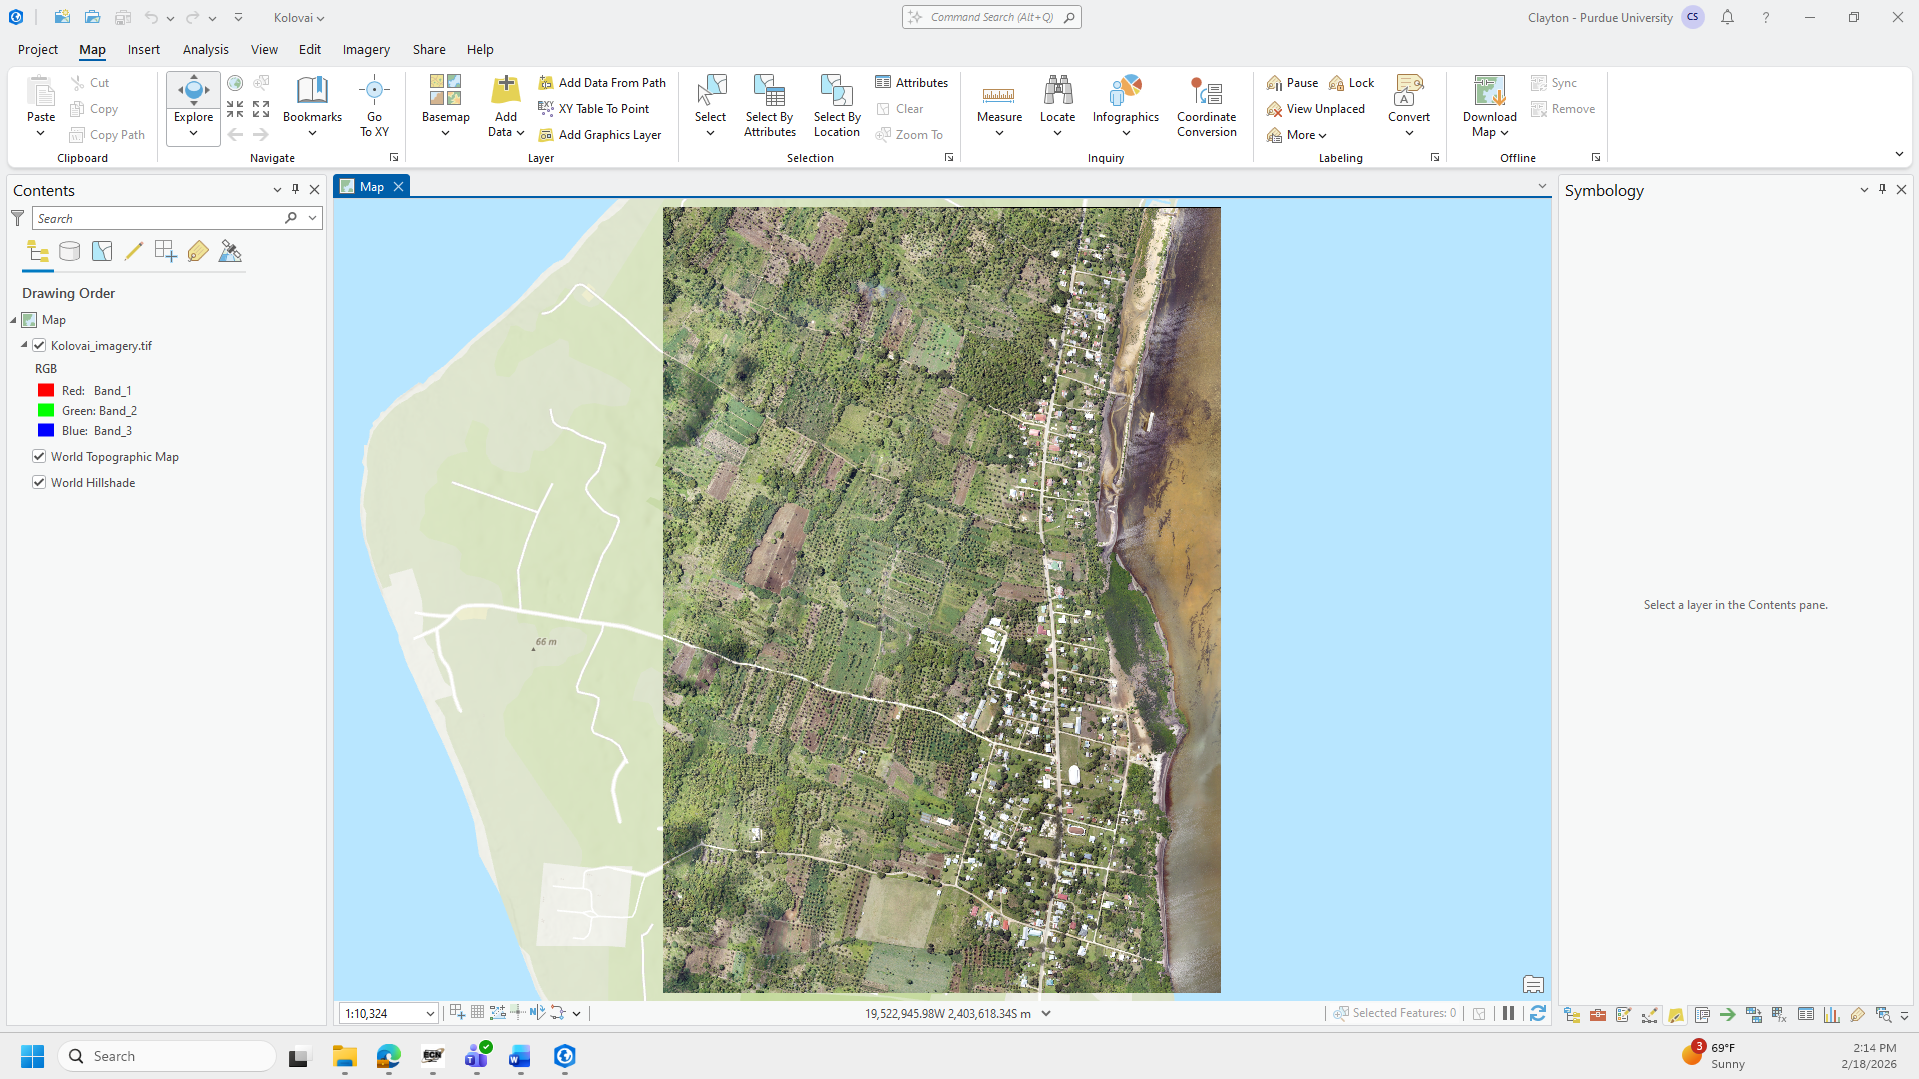The image size is (1919, 1079).
Task: Expand the Basemap gallery dropdown
Action: pyautogui.click(x=445, y=133)
